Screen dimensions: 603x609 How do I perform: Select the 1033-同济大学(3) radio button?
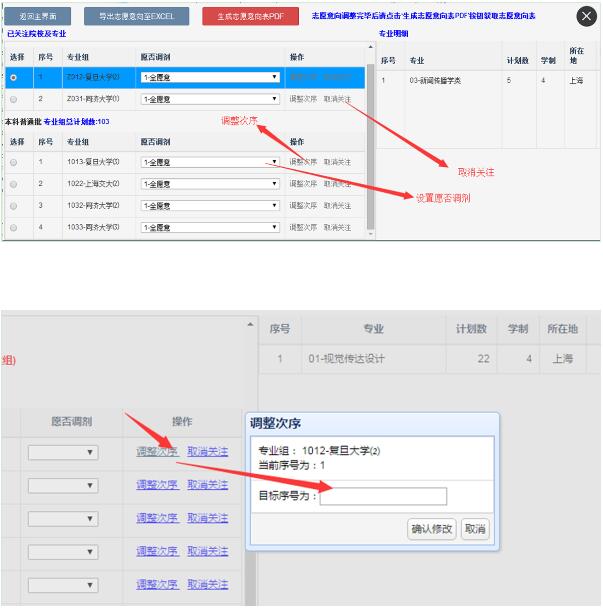pyautogui.click(x=14, y=228)
